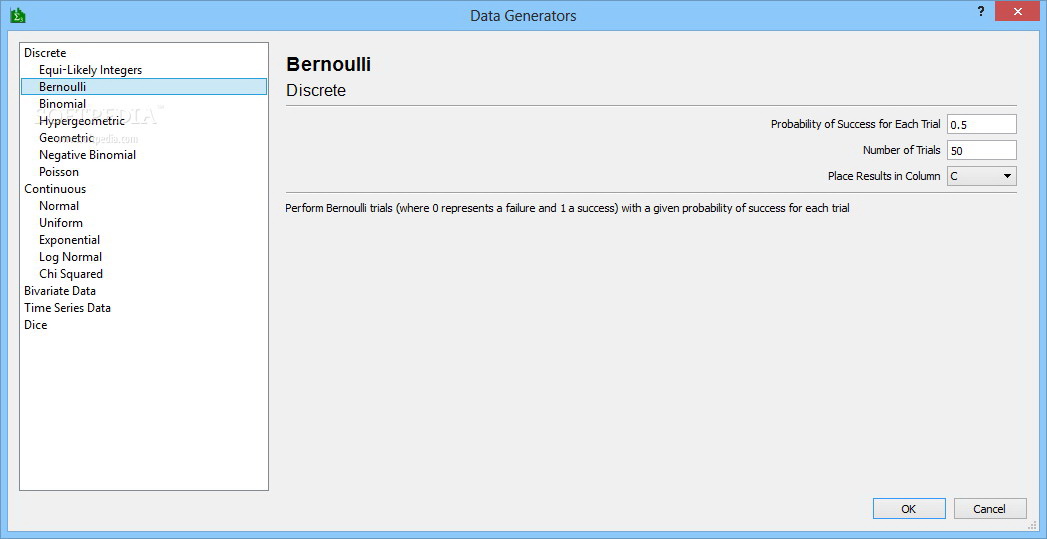
Task: Select Chi Squared in the list
Action: point(71,274)
